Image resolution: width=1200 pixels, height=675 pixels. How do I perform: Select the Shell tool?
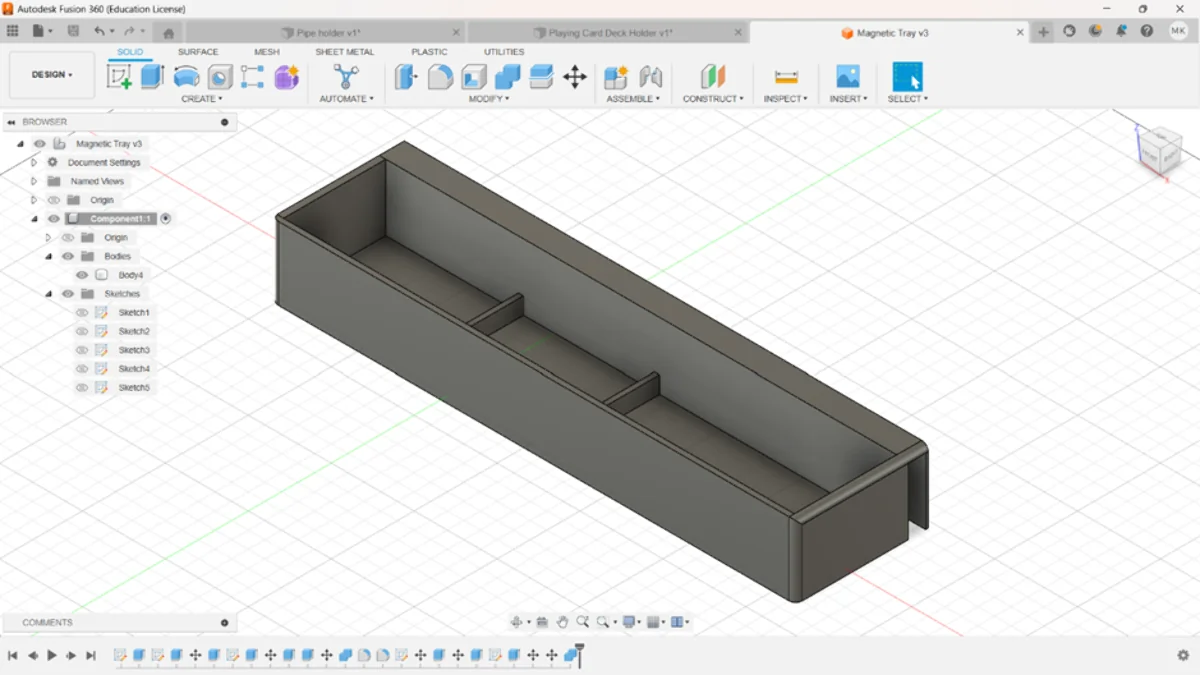coord(474,77)
